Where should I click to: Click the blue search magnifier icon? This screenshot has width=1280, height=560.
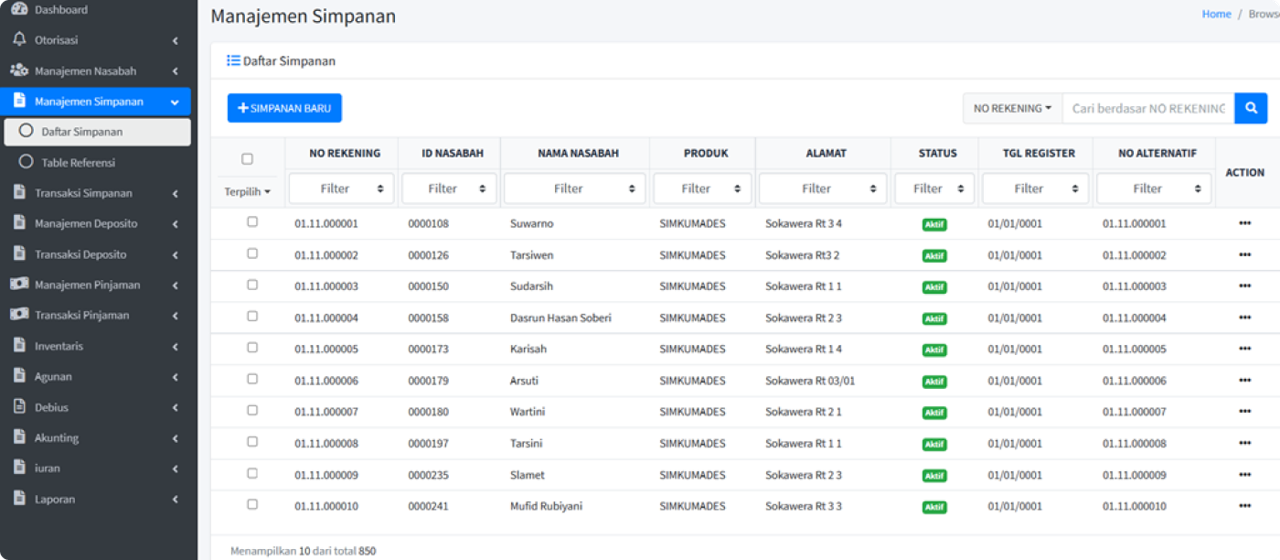[x=1250, y=108]
